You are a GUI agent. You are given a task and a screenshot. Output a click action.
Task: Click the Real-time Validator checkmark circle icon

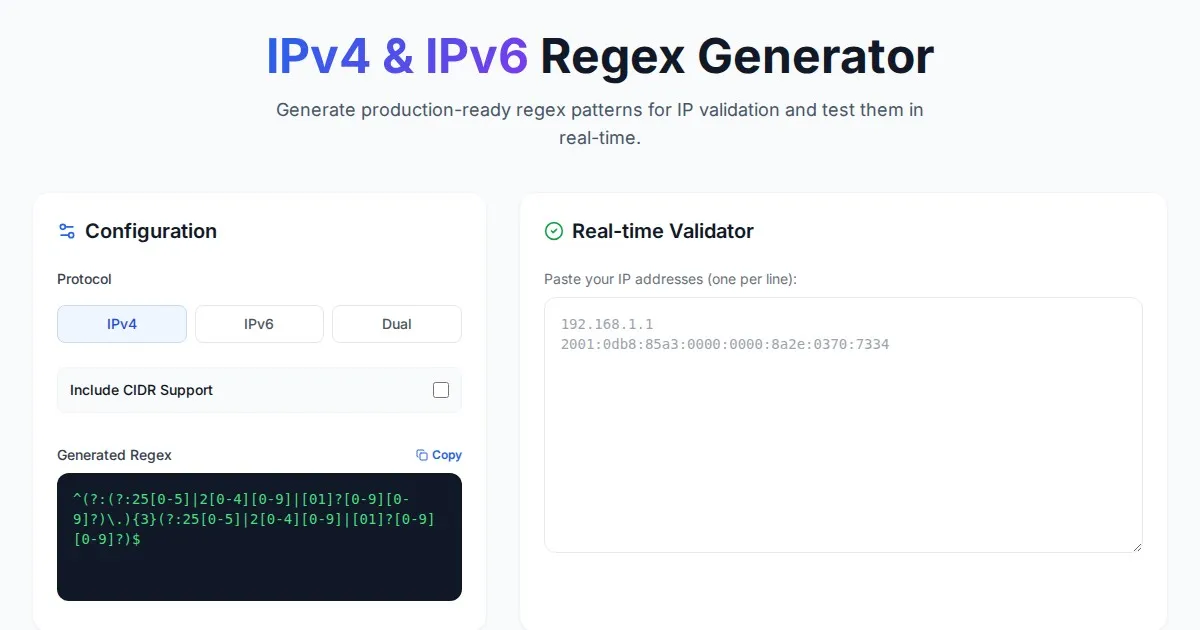click(554, 231)
